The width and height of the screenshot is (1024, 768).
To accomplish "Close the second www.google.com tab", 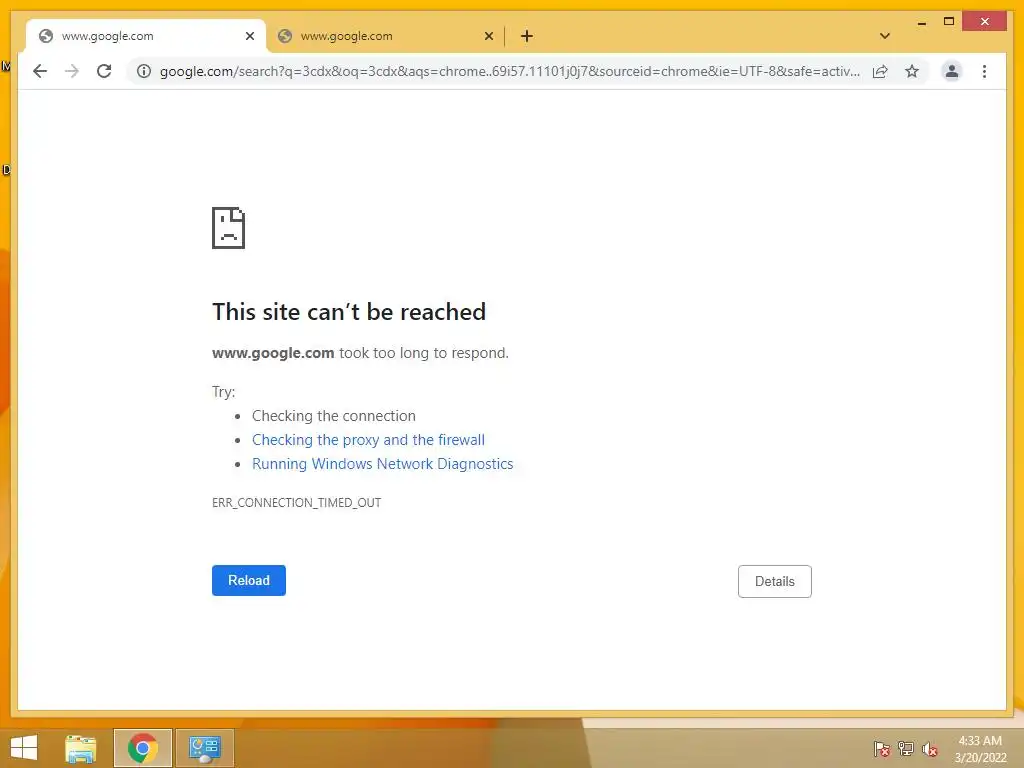I will (x=488, y=36).
